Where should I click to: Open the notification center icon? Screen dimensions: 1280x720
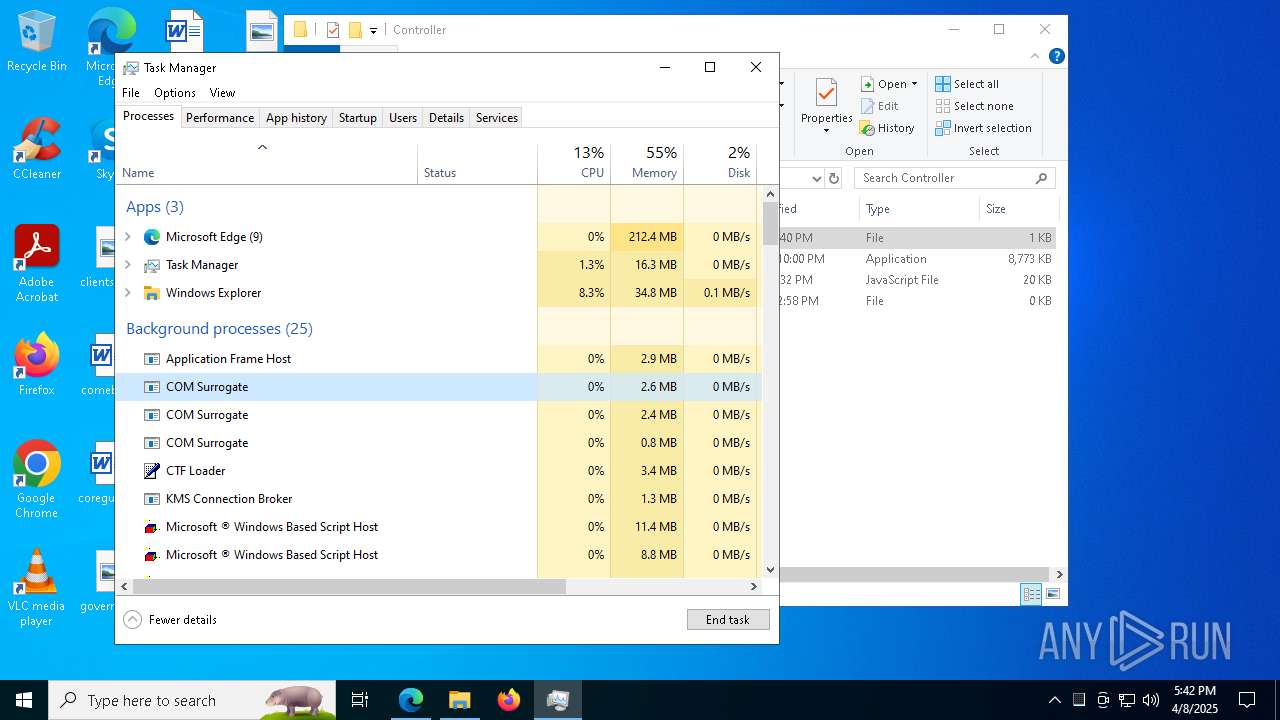1247,700
